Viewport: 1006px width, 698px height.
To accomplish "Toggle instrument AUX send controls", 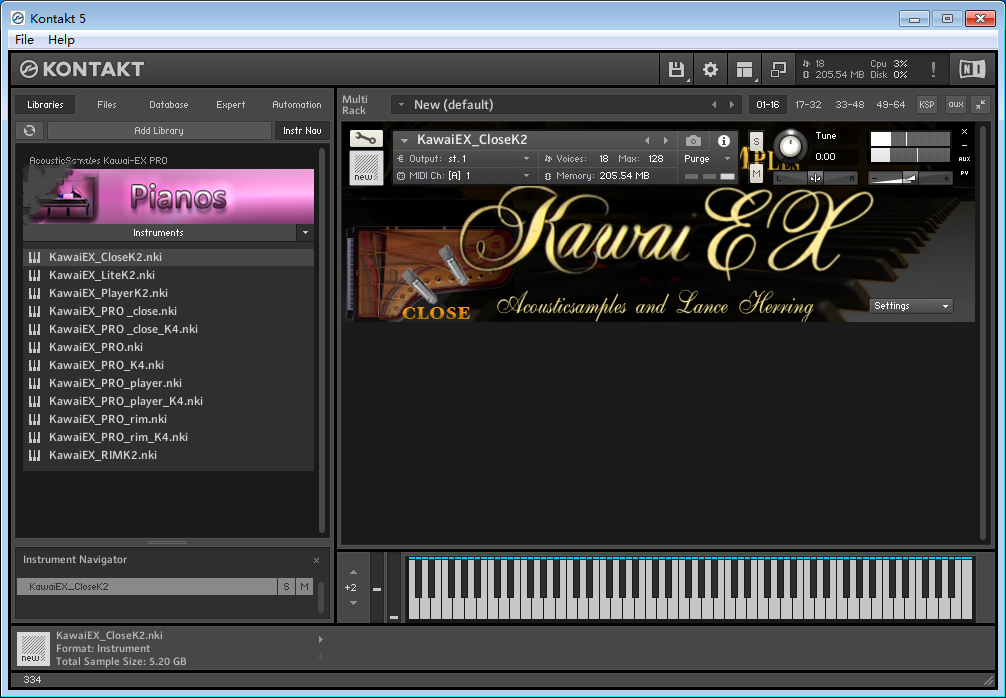I will coord(964,159).
